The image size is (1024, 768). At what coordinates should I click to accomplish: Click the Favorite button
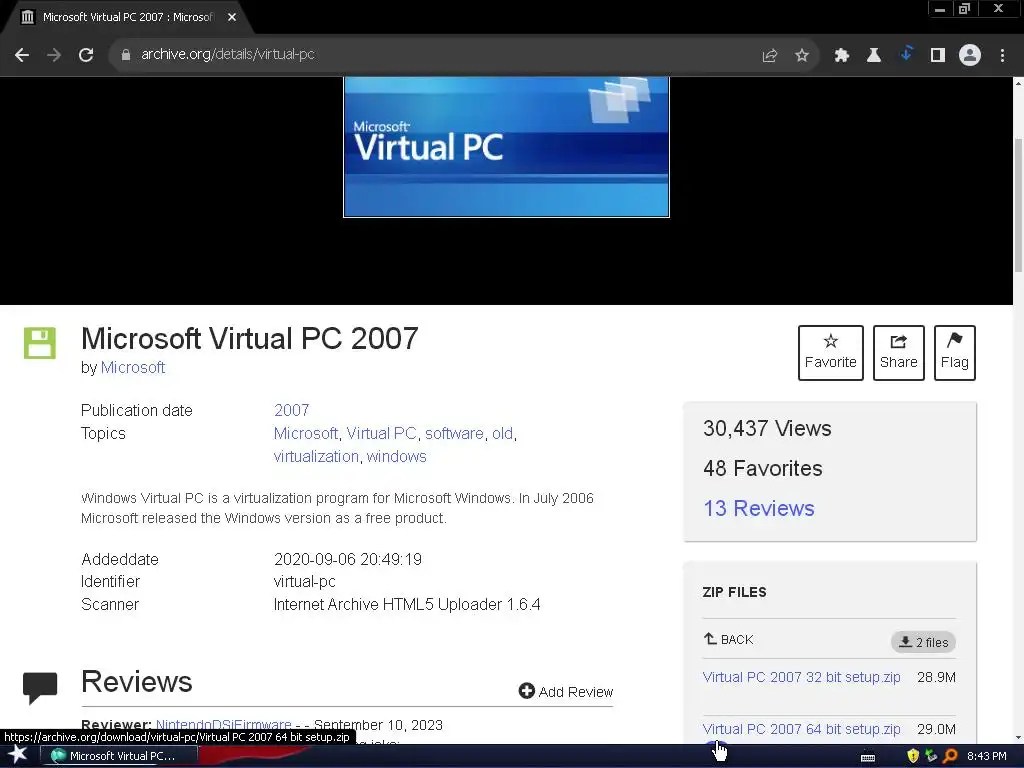[830, 353]
